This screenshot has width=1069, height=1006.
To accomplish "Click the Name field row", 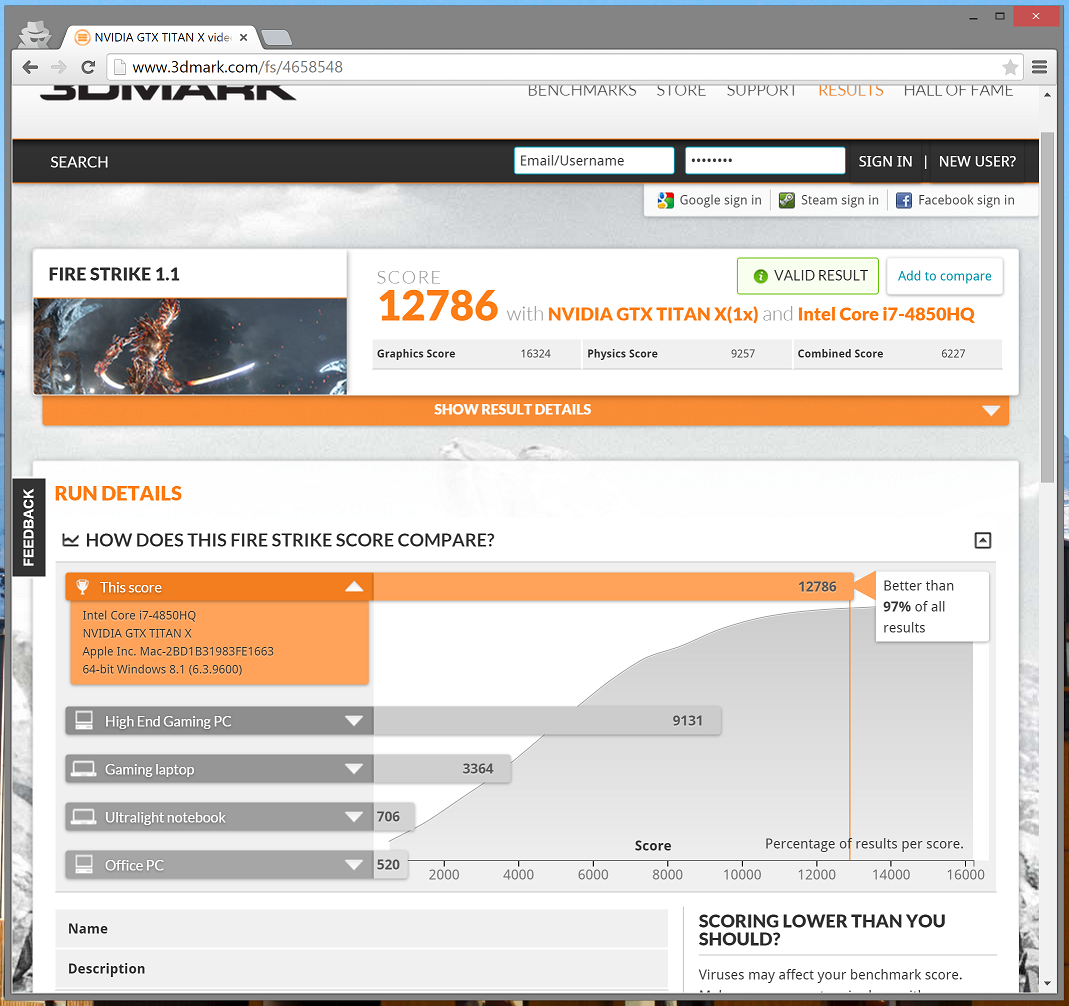I will 361,928.
